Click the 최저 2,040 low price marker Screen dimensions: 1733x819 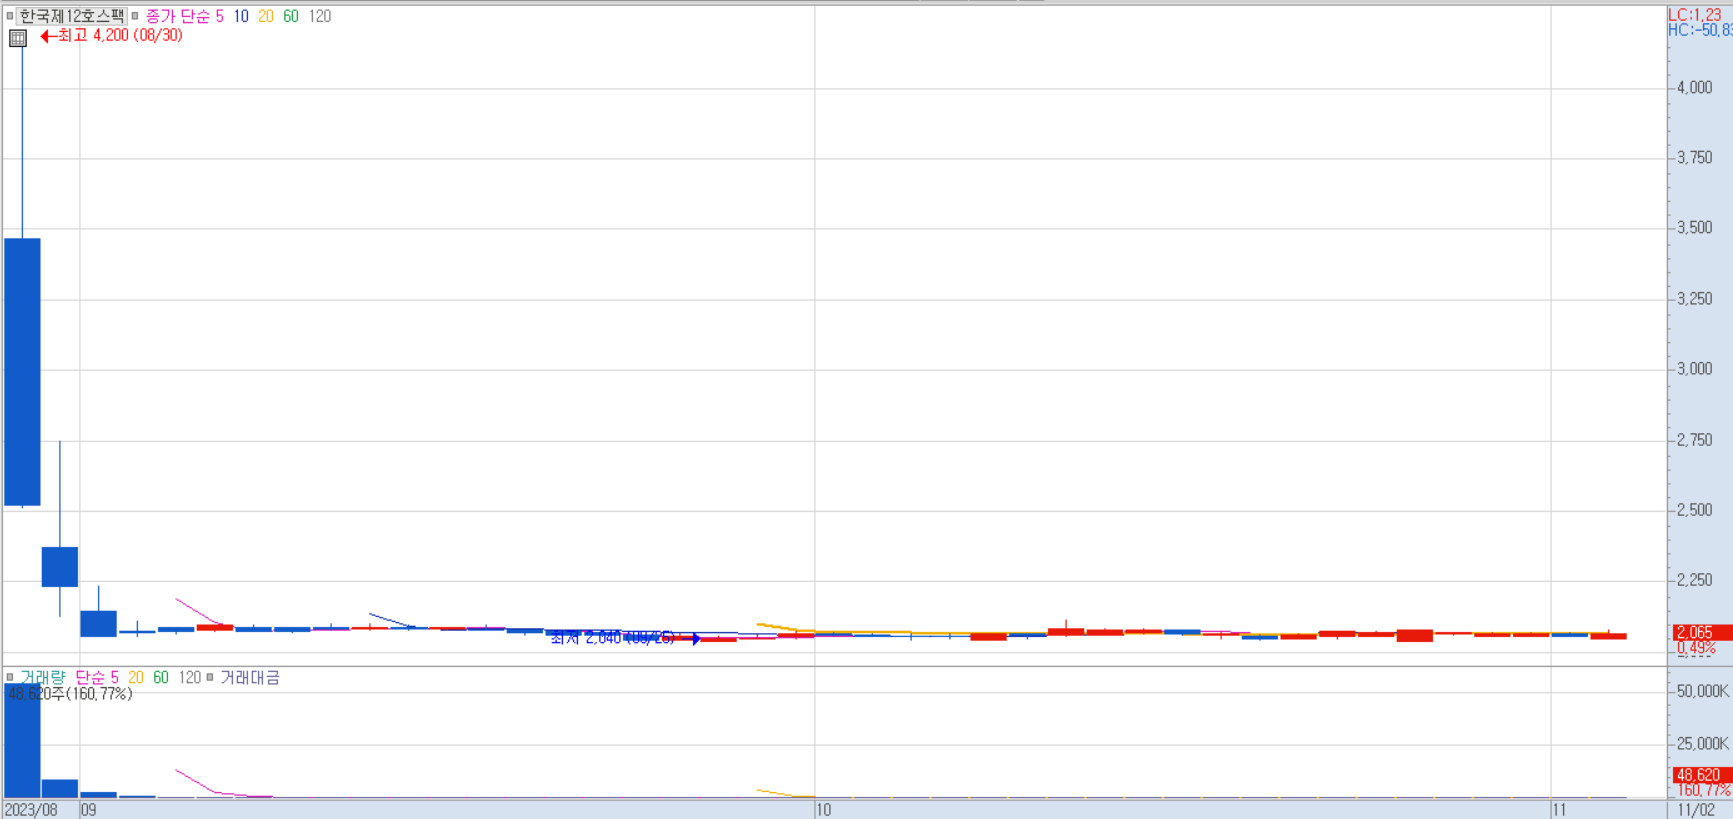click(x=625, y=638)
